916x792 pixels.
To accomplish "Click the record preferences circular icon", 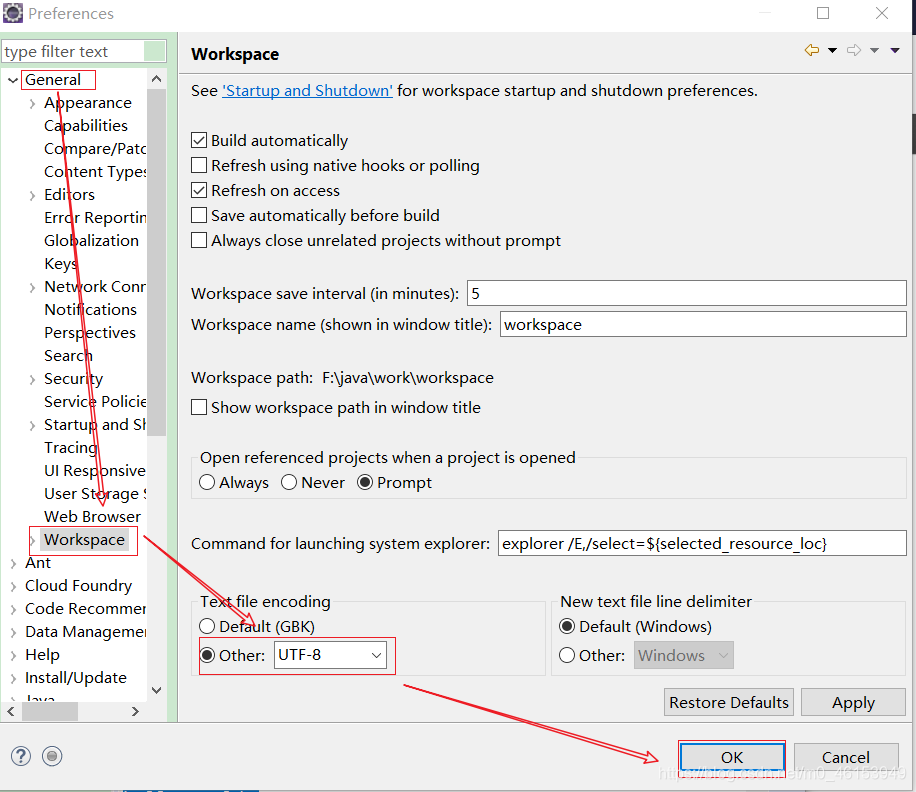I will pos(52,756).
